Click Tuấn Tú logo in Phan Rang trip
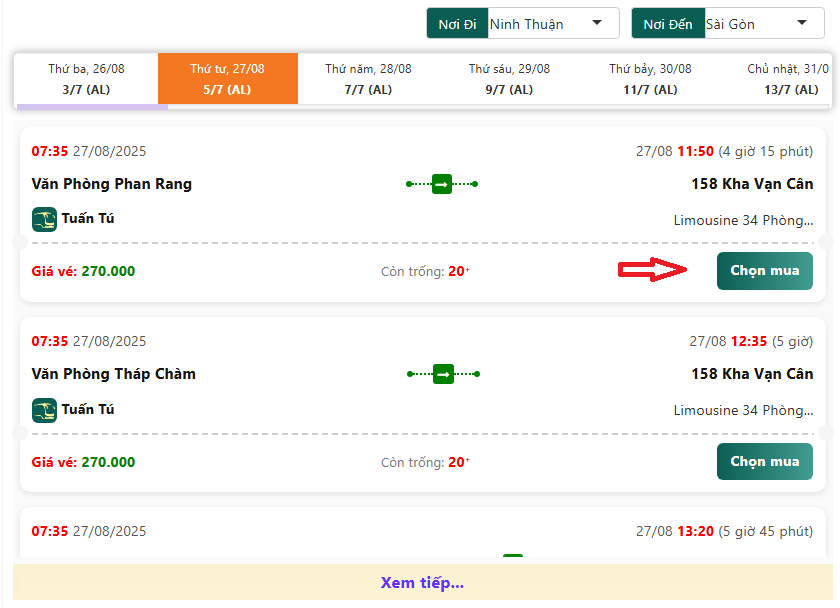This screenshot has width=840, height=608. [44, 219]
